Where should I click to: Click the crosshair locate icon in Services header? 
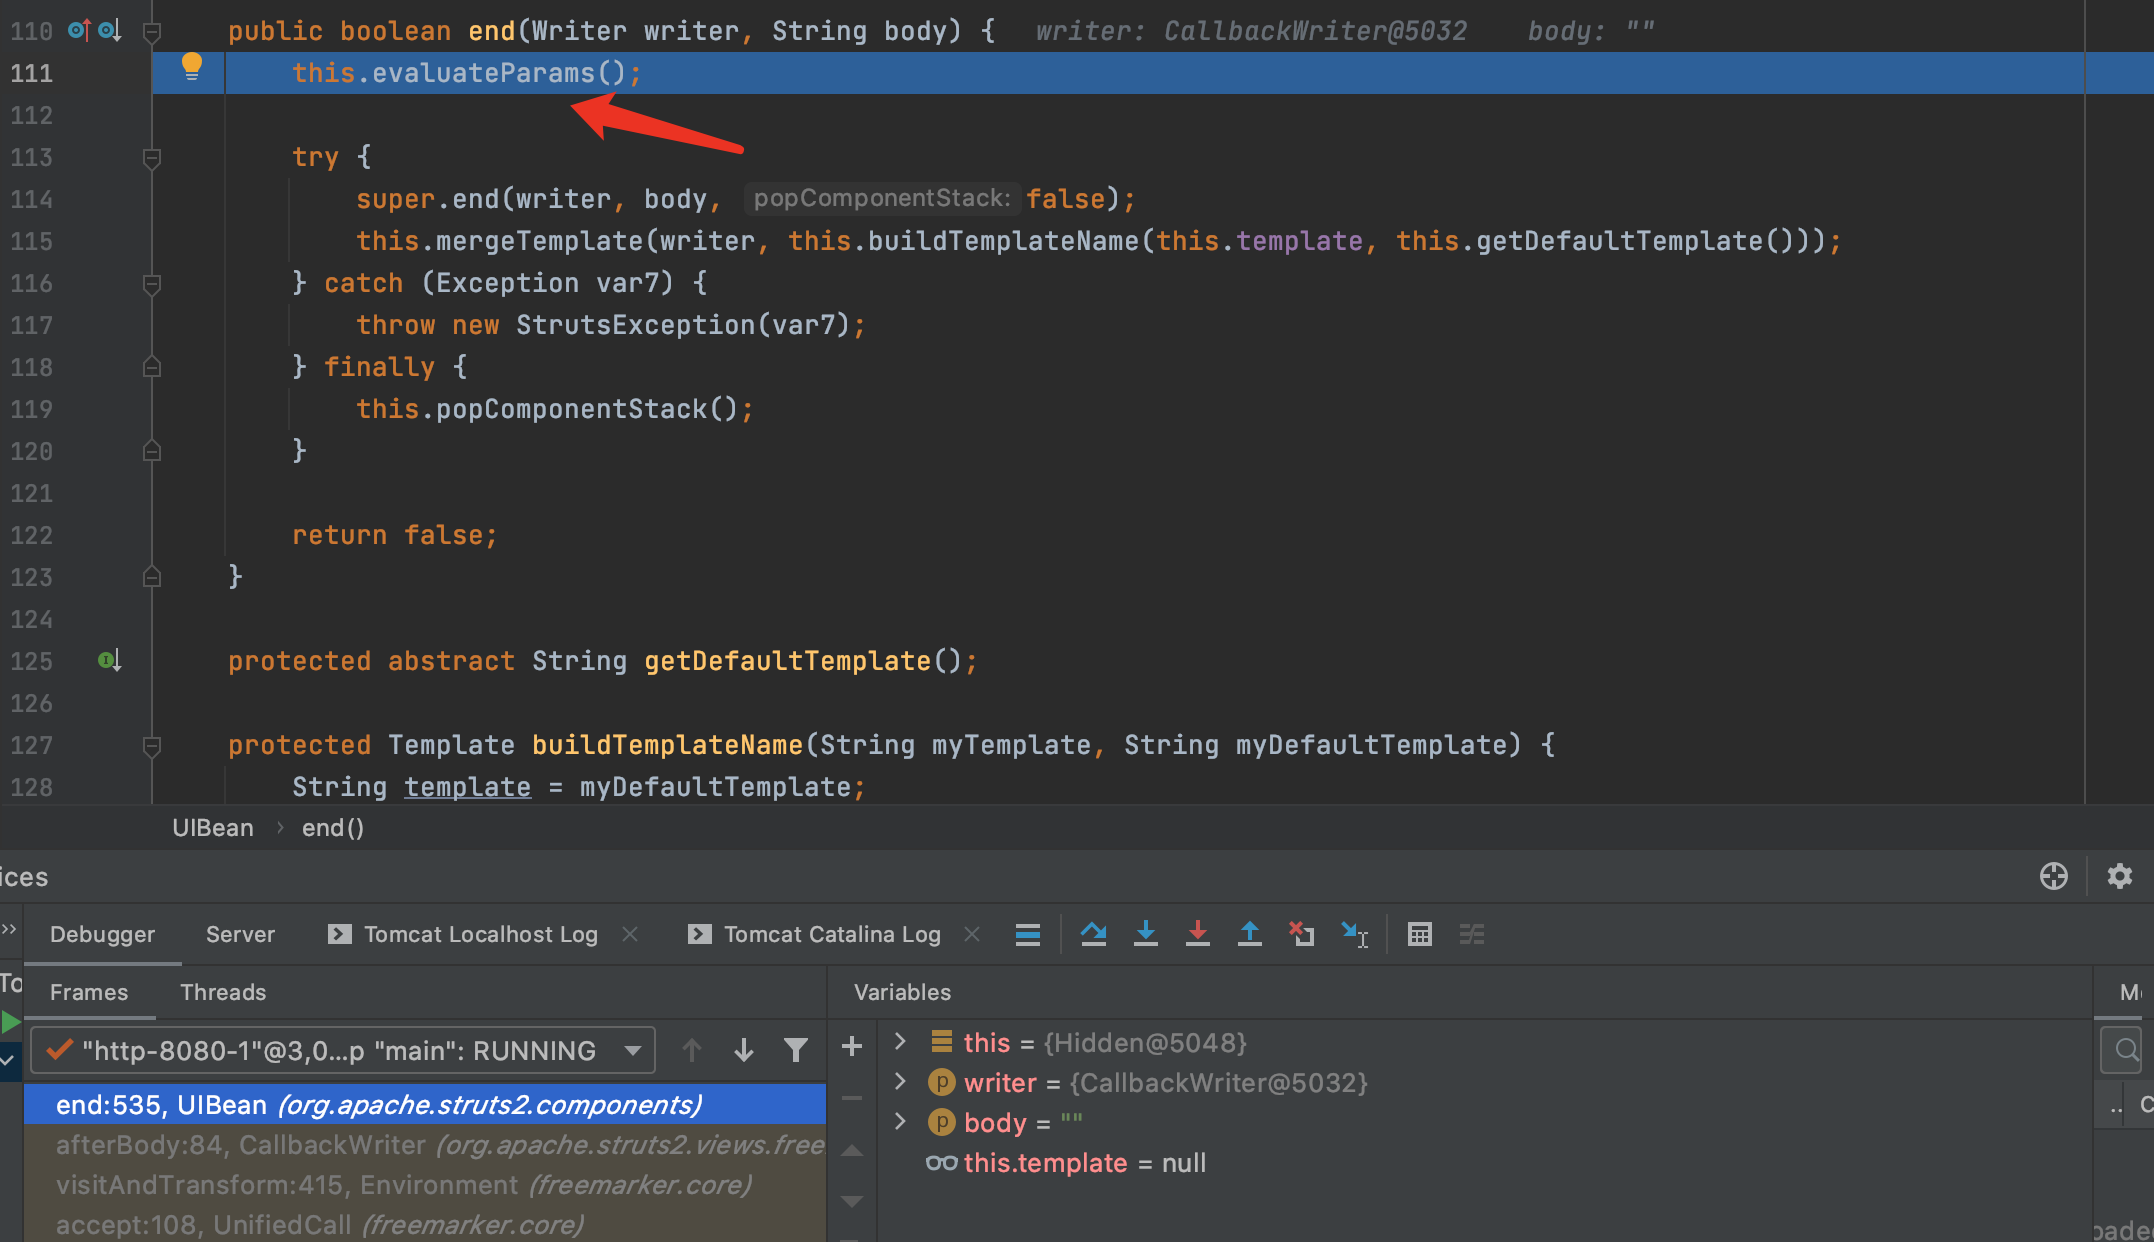[2053, 876]
